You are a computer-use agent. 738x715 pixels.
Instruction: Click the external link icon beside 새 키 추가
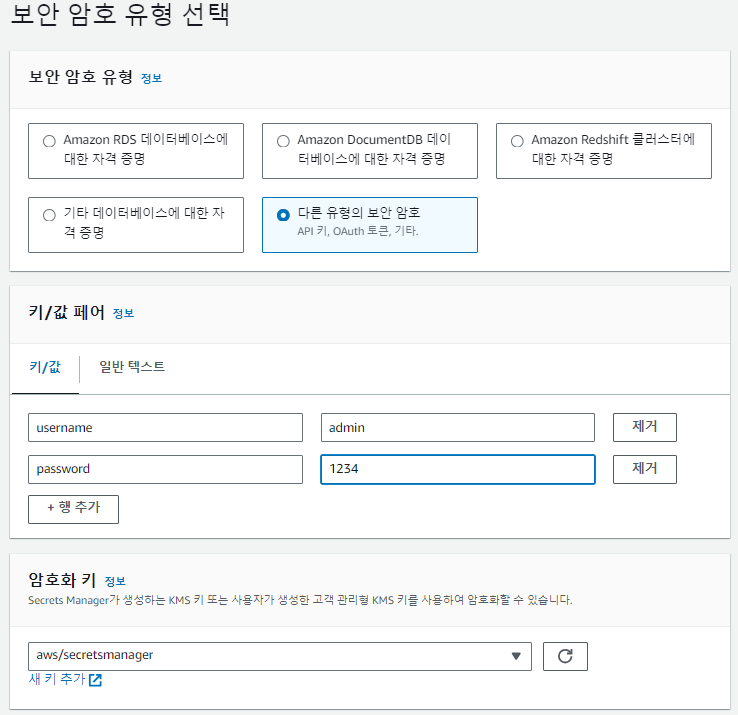click(x=96, y=680)
